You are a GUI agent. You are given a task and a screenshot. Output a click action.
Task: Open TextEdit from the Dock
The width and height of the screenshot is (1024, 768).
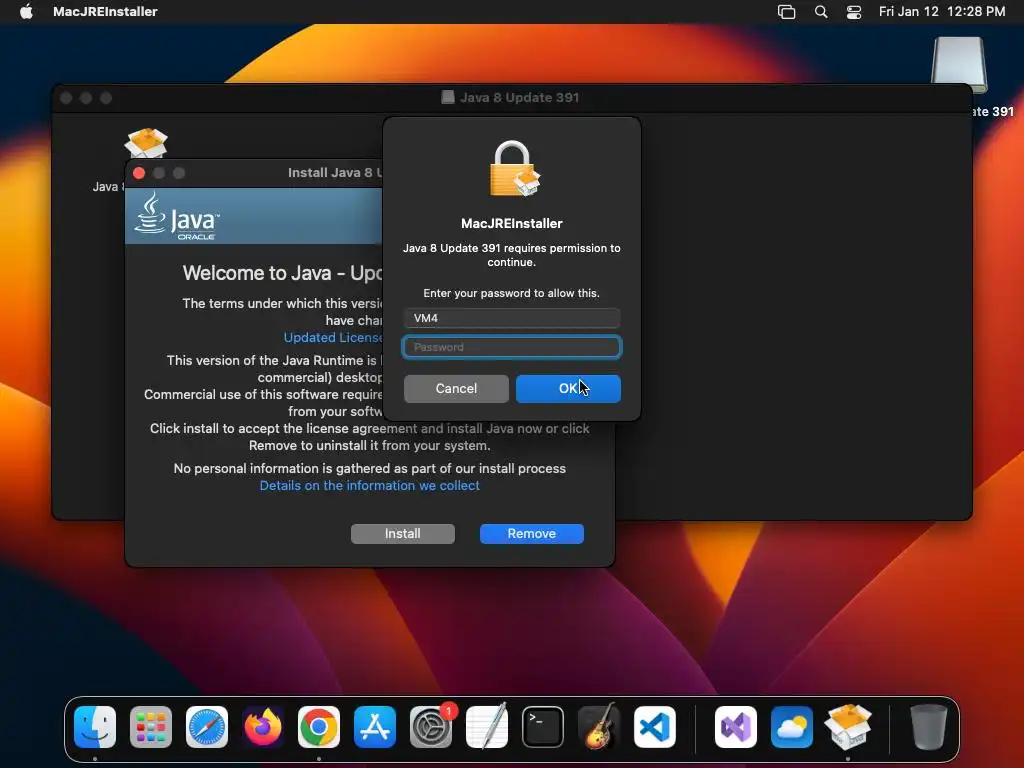pos(487,726)
